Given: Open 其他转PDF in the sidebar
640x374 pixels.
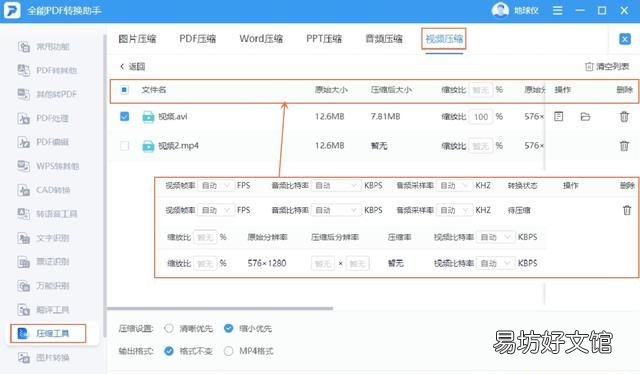Looking at the screenshot, I should pyautogui.click(x=47, y=94).
